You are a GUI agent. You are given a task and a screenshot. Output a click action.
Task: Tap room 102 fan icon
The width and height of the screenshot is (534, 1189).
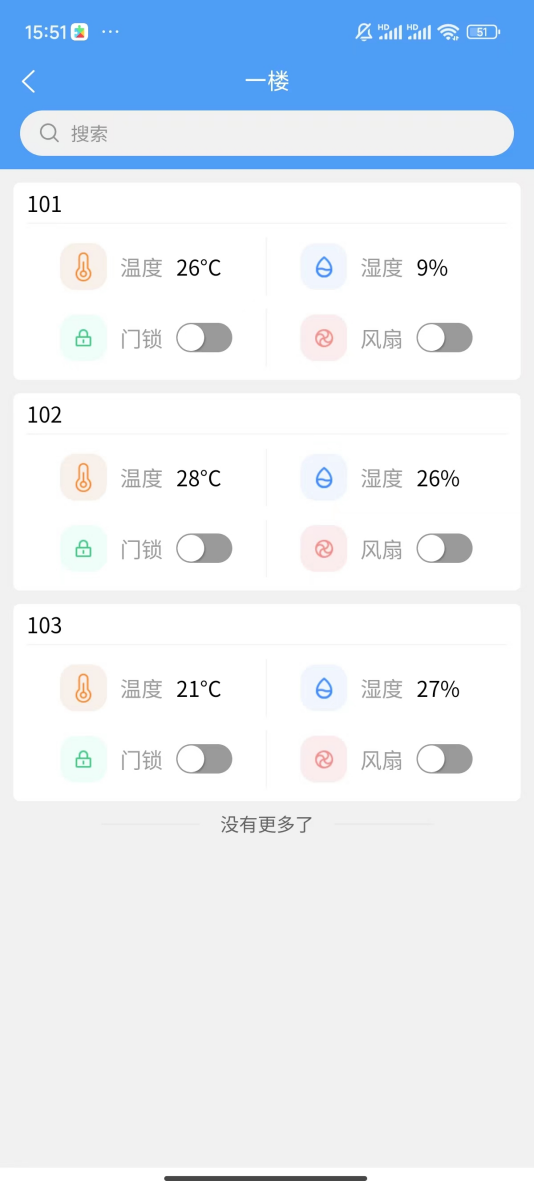[324, 548]
